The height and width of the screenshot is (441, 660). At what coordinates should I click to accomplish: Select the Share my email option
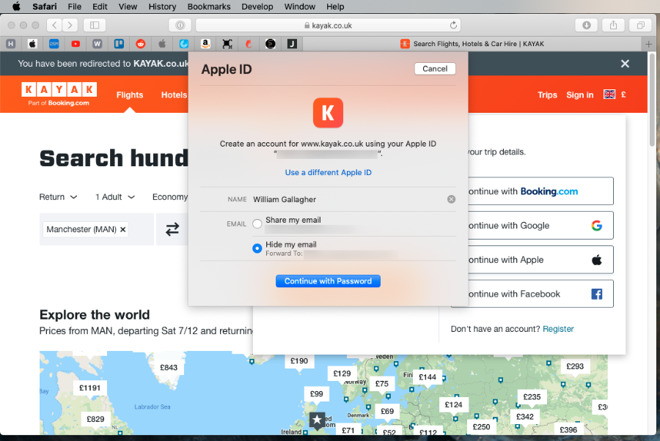(x=257, y=223)
